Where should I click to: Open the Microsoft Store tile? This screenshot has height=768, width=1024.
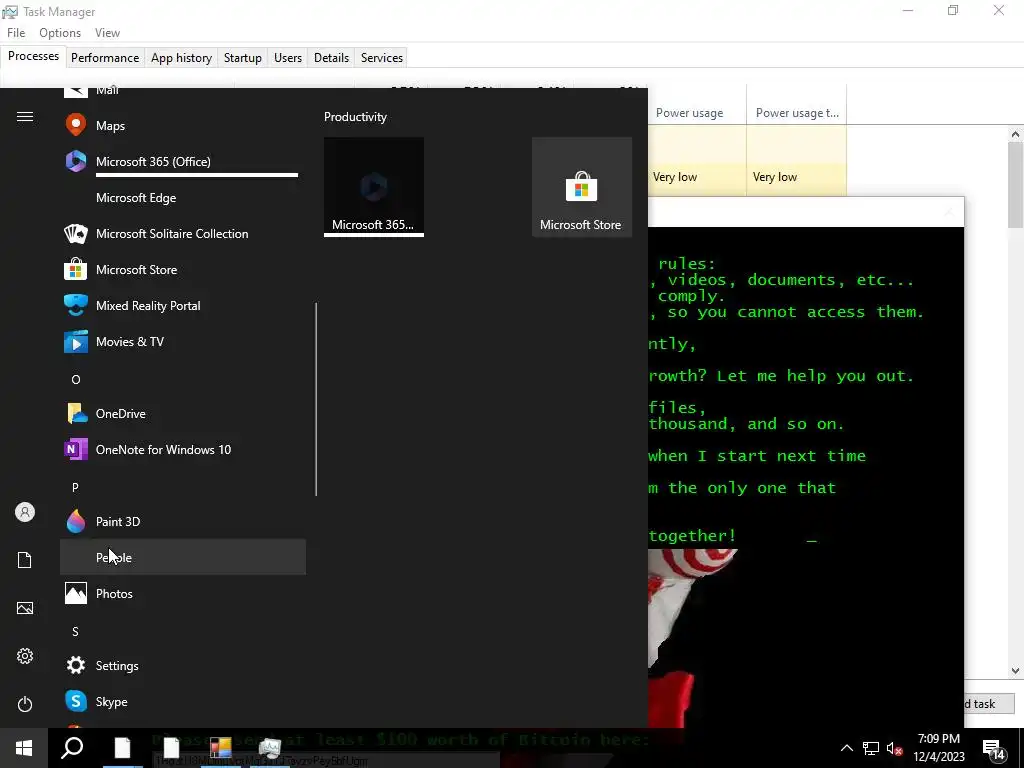[x=581, y=187]
